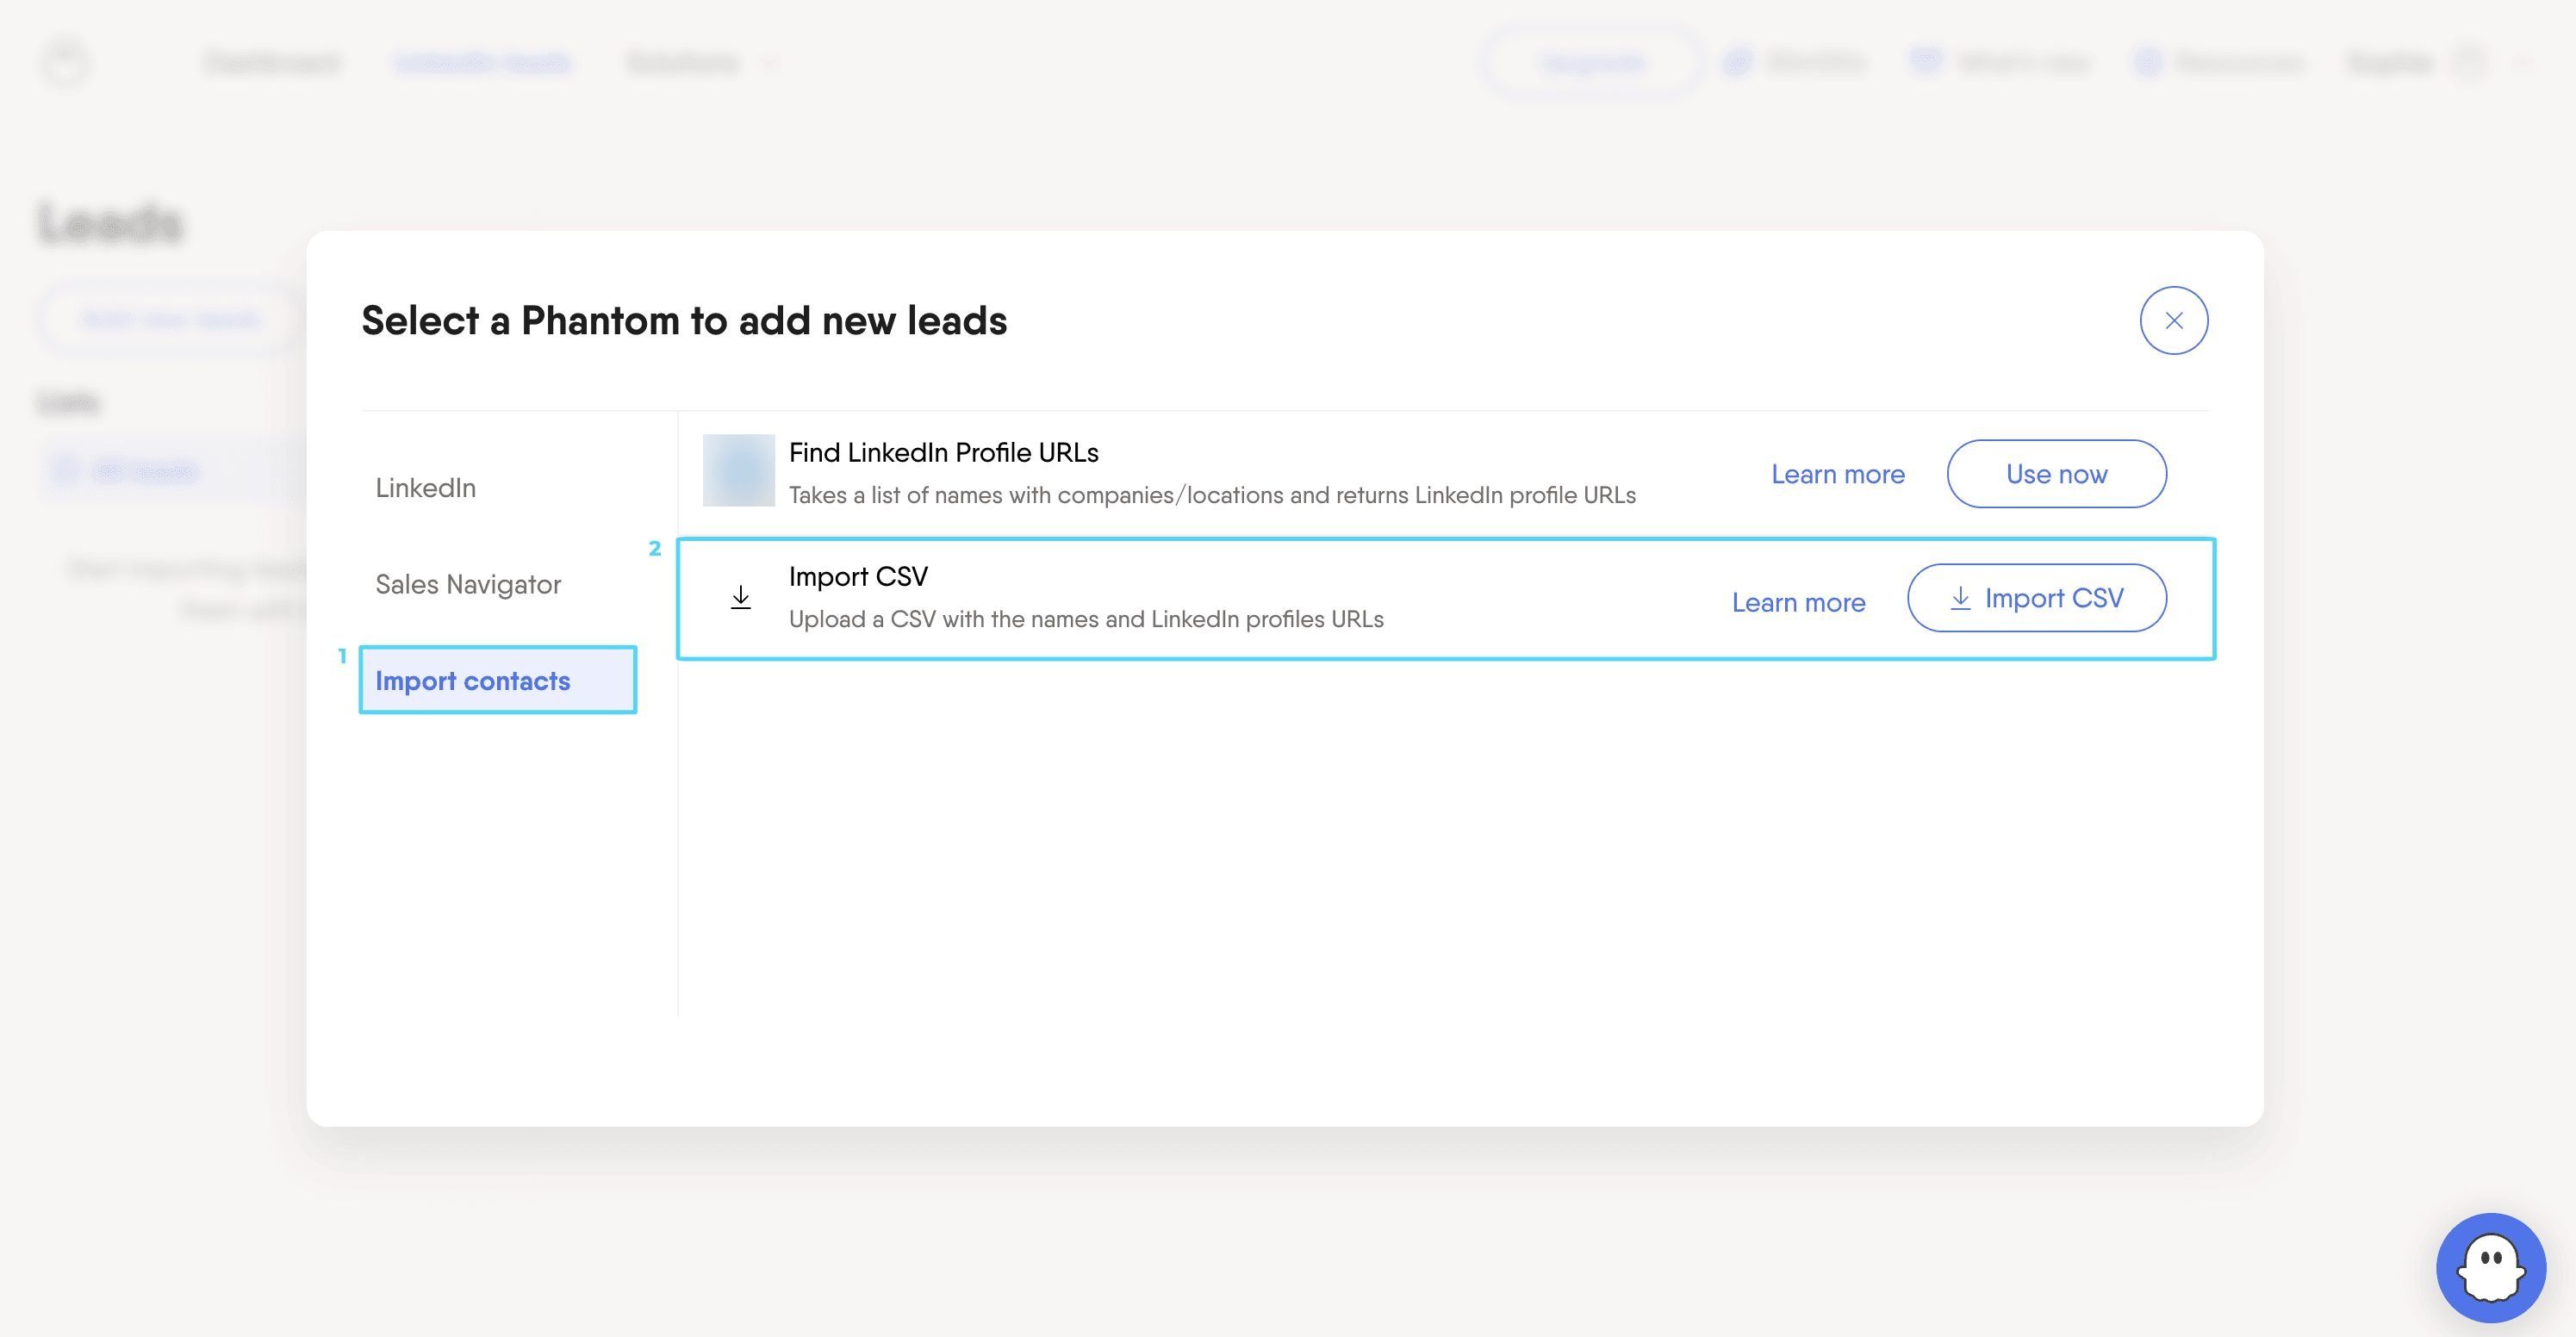
Task: Click the 'Takes a list of names' description
Action: [1212, 495]
